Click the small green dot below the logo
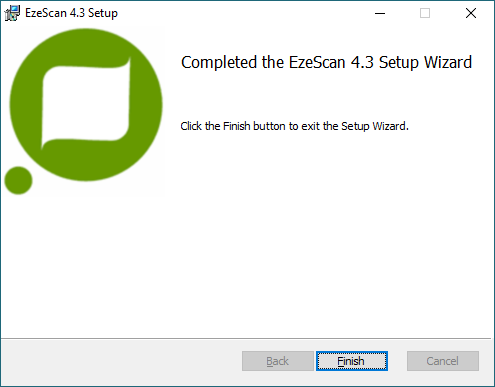The height and width of the screenshot is (387, 495). click(18, 180)
